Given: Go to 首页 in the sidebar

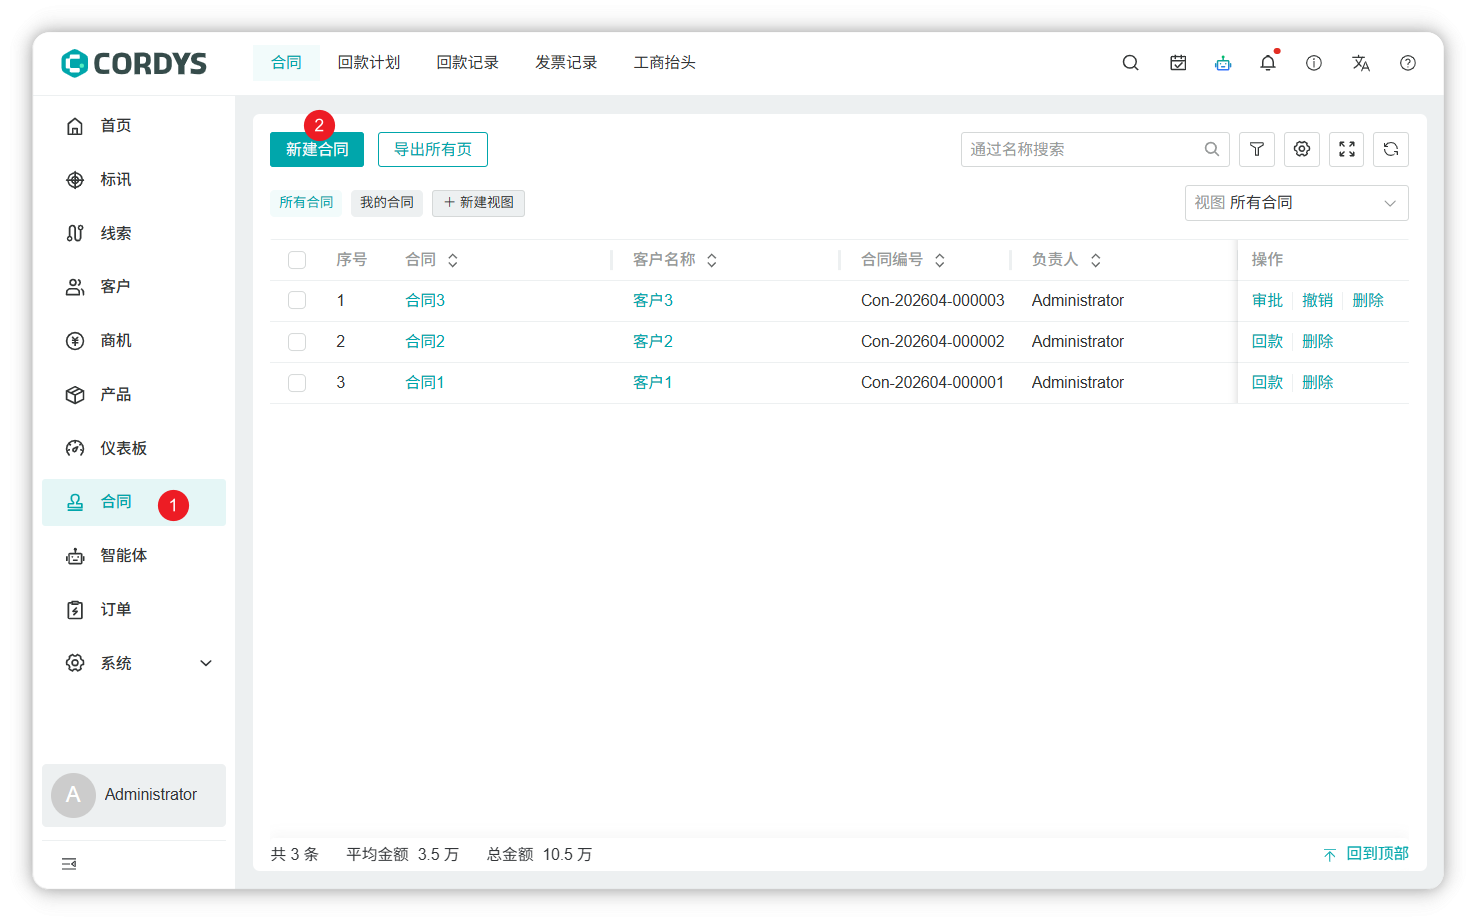Looking at the screenshot, I should click(x=134, y=126).
